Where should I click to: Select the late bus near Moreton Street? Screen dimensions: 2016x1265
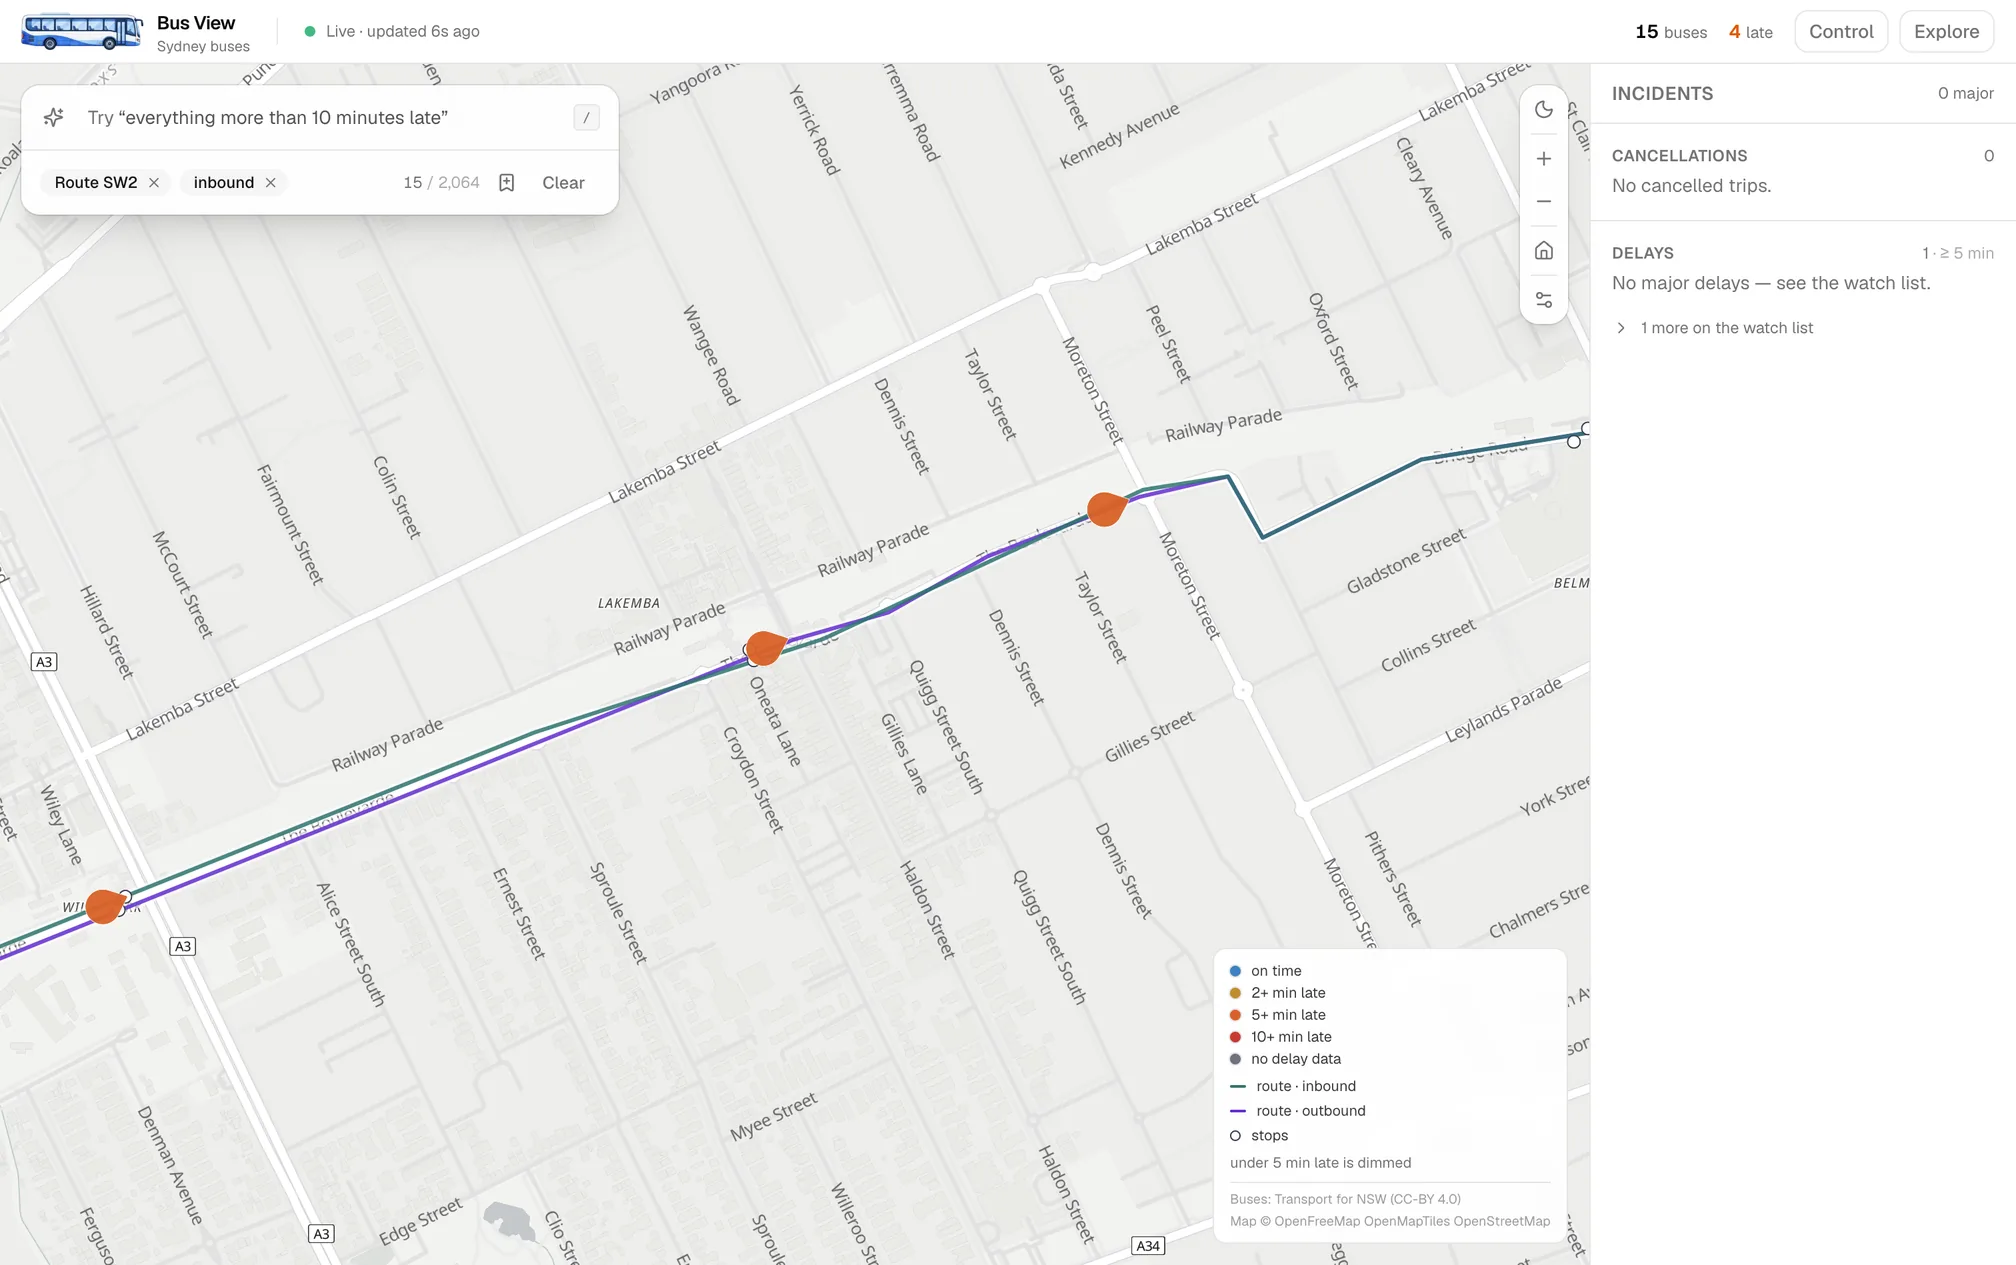pyautogui.click(x=1106, y=509)
